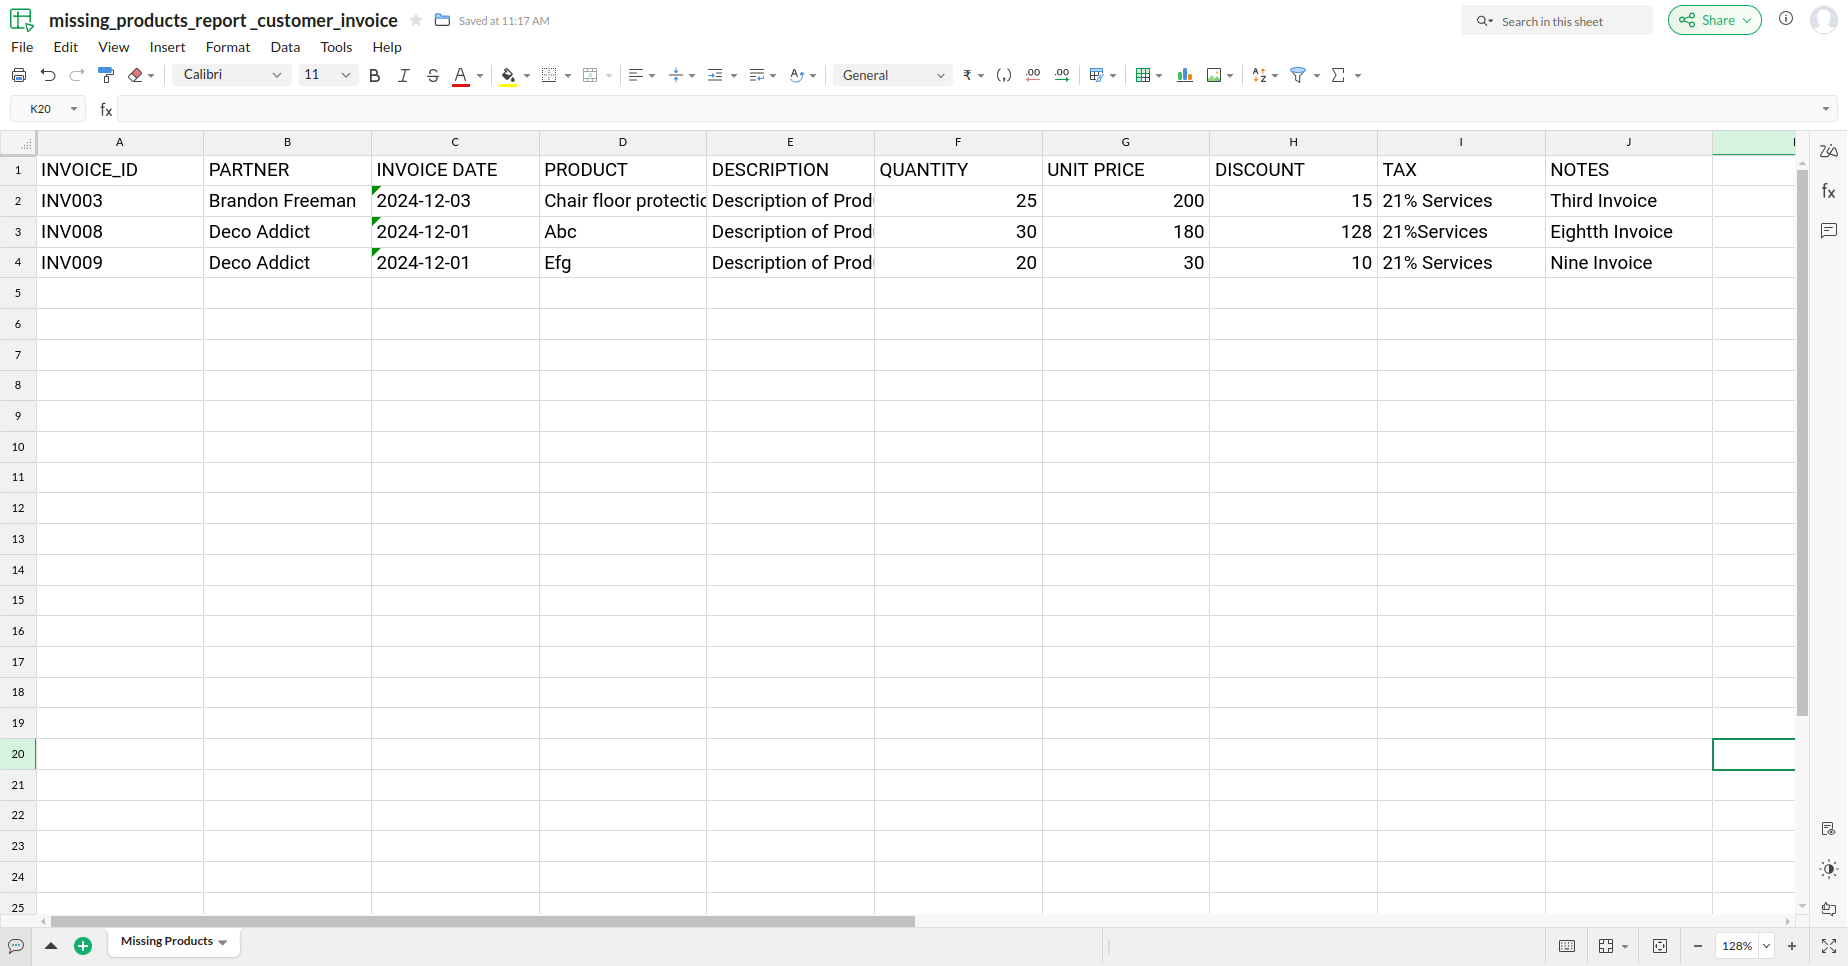The image size is (1848, 966).
Task: Click the Filter funnel icon
Action: (1298, 75)
